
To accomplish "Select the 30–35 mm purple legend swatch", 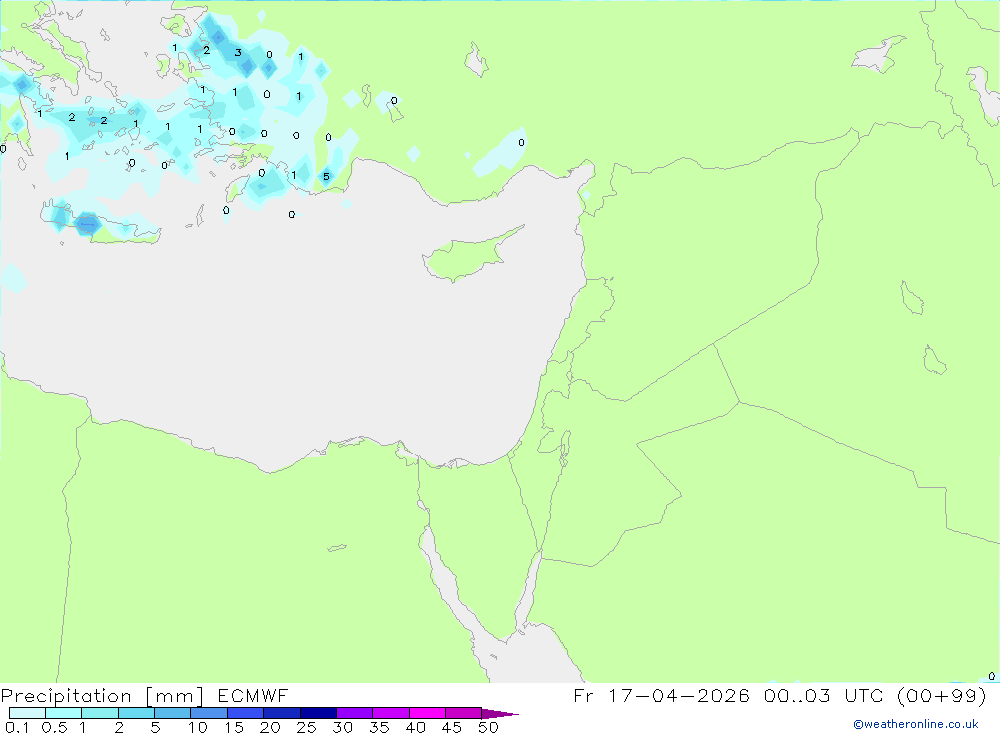I will 354,713.
